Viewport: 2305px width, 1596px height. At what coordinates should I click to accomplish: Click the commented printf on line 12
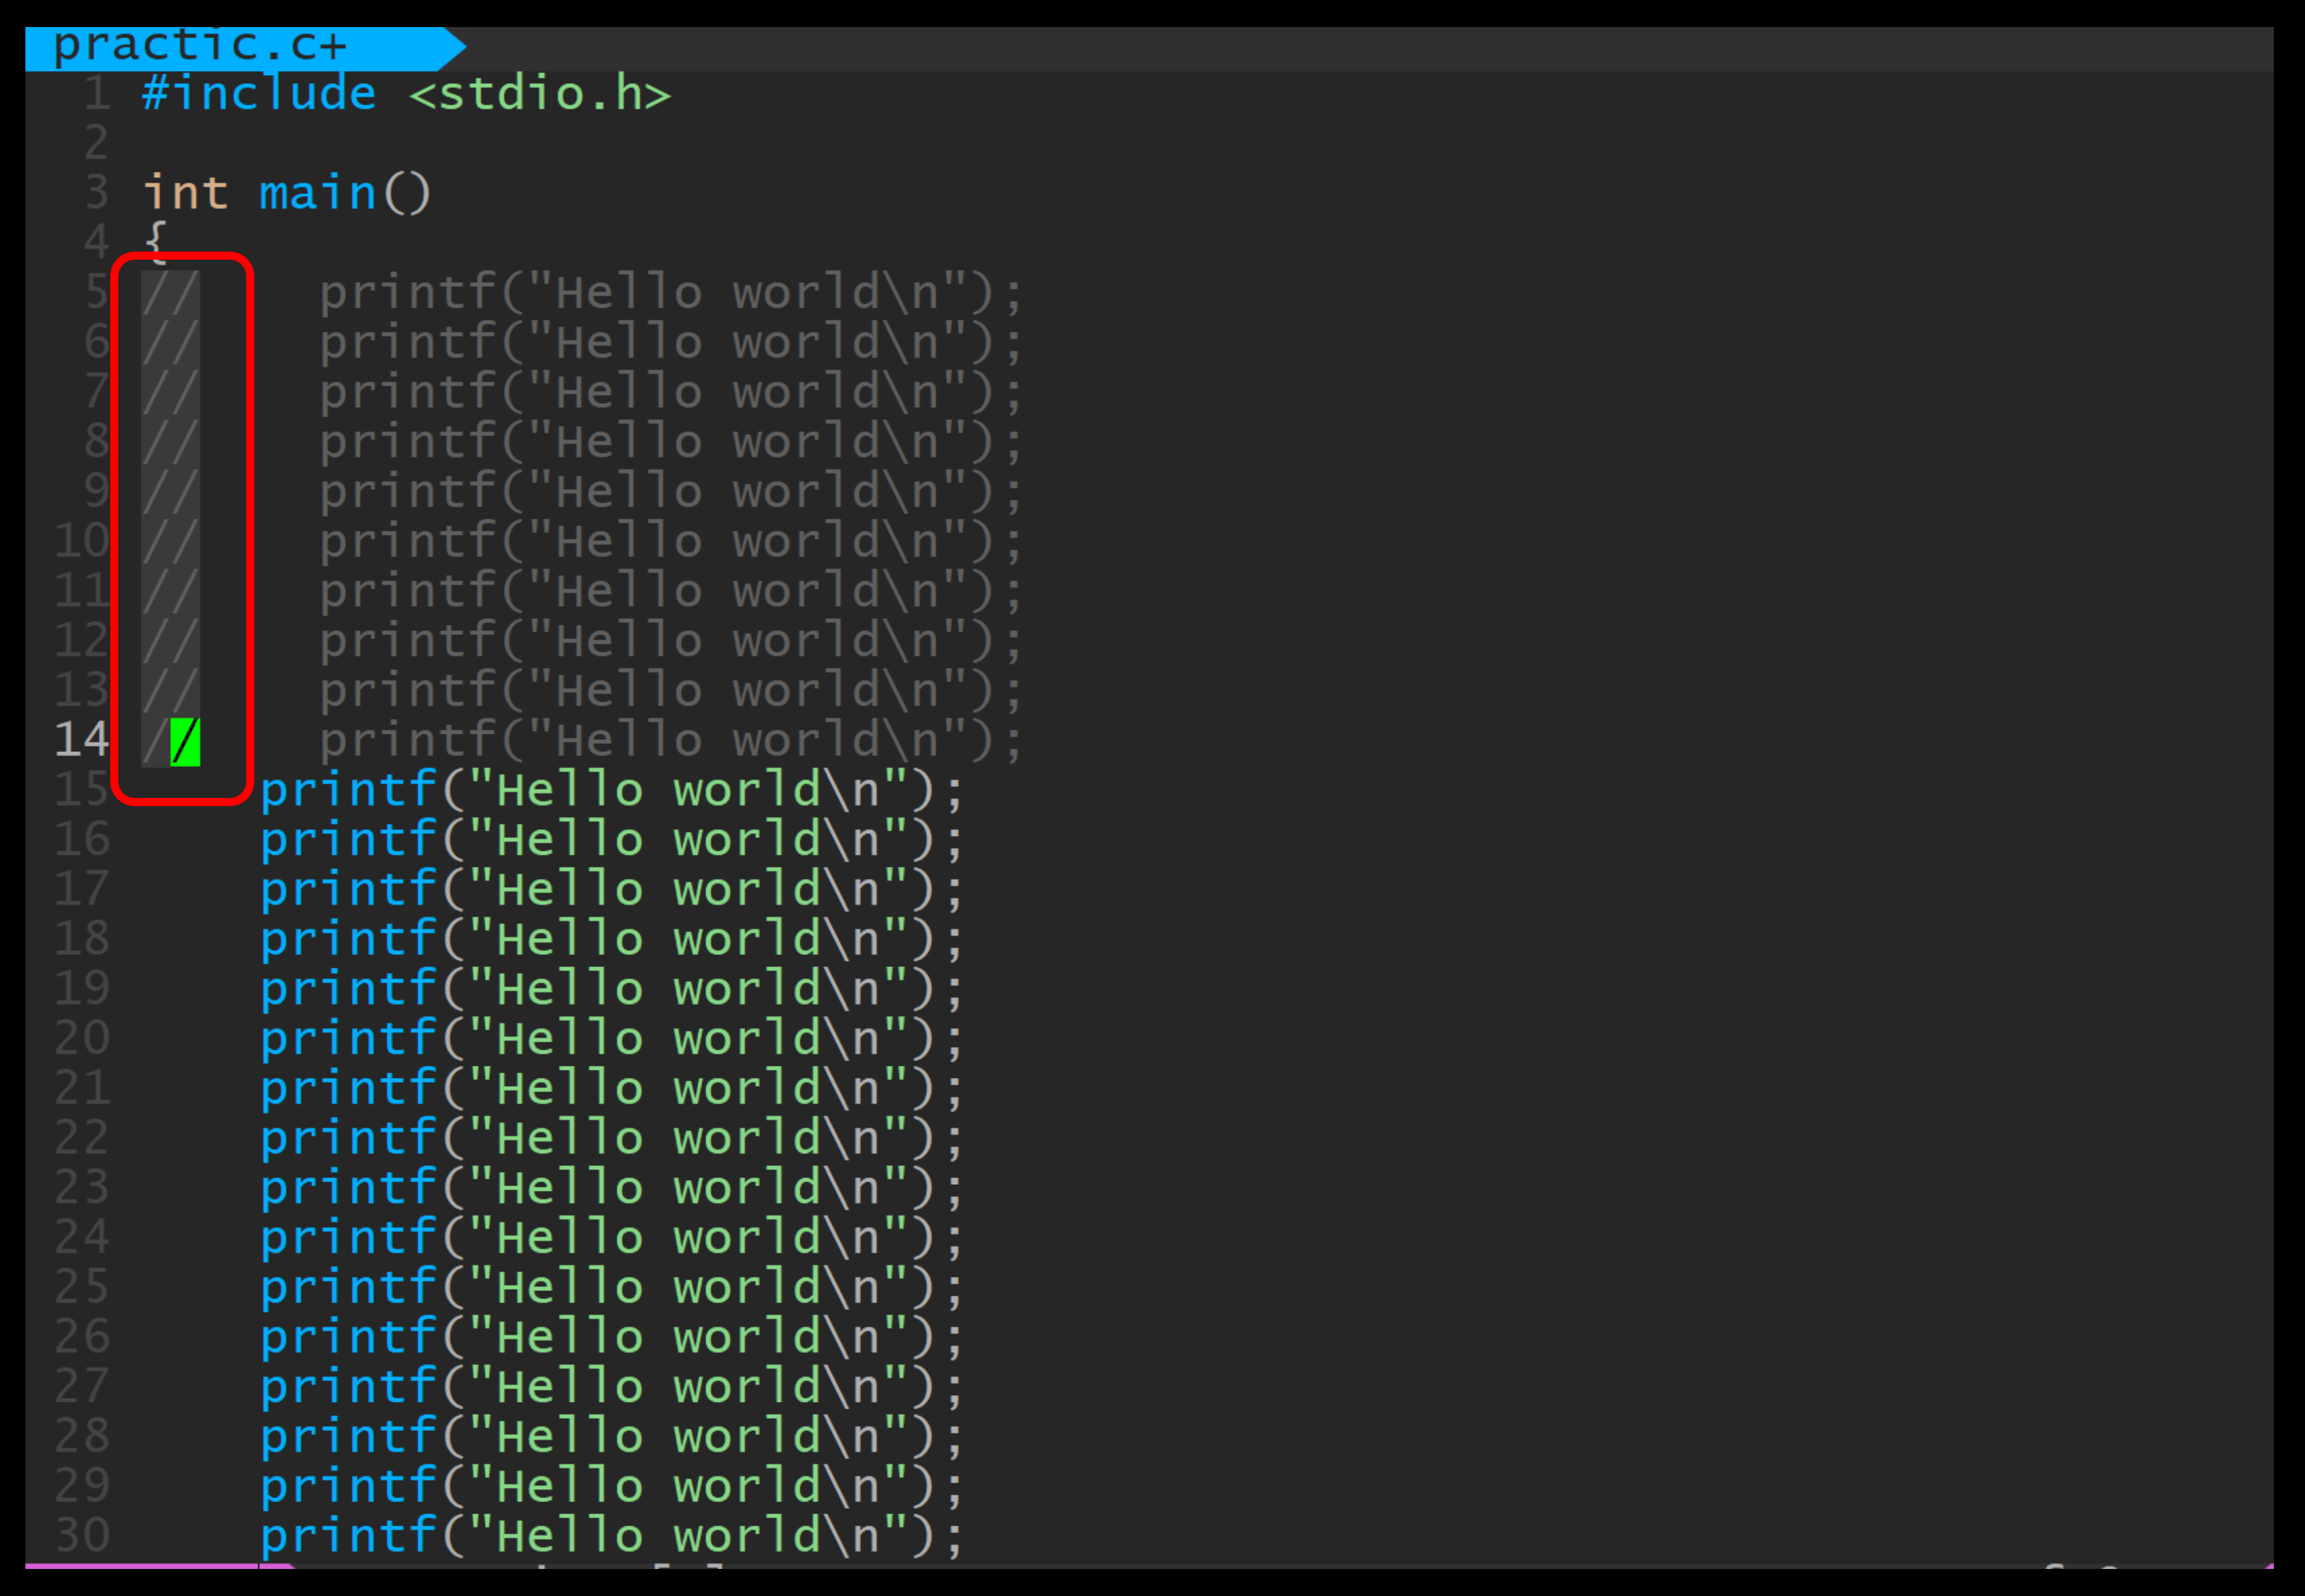click(x=671, y=641)
